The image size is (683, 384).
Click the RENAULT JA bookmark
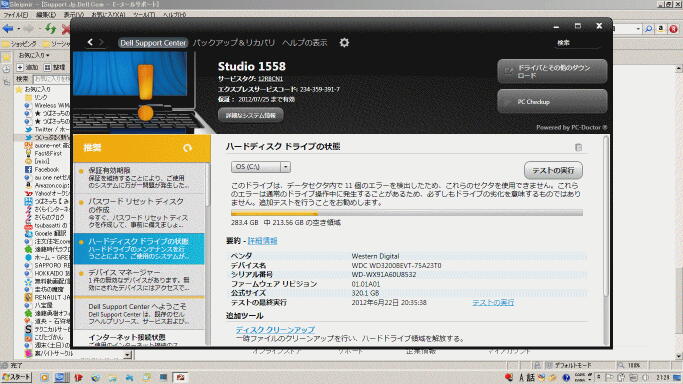tap(47, 297)
